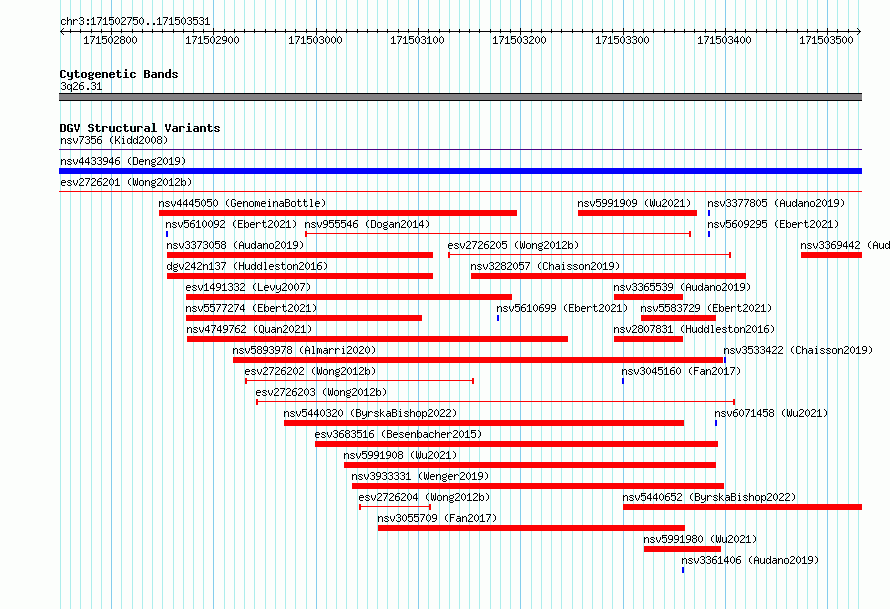Open the esv2726205 (Wong2012b) variant label

click(x=513, y=245)
